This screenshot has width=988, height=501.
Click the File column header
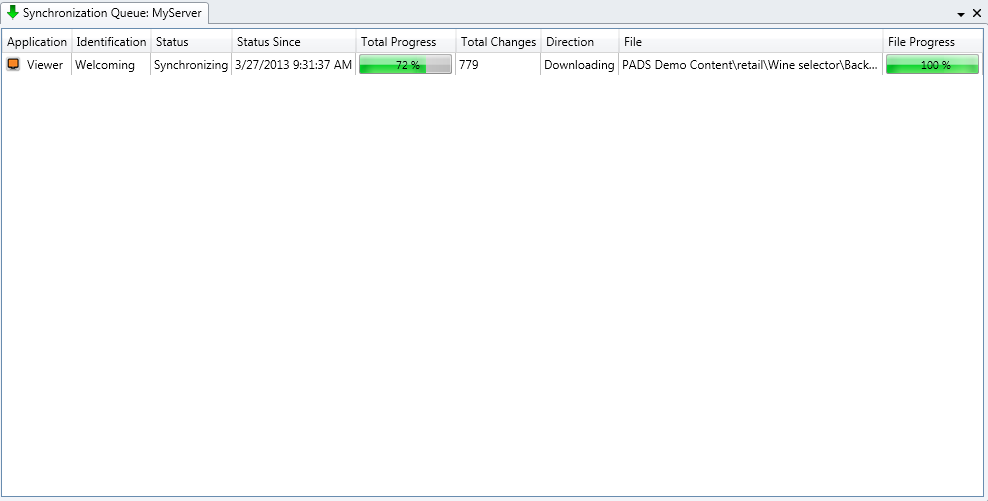tap(751, 42)
